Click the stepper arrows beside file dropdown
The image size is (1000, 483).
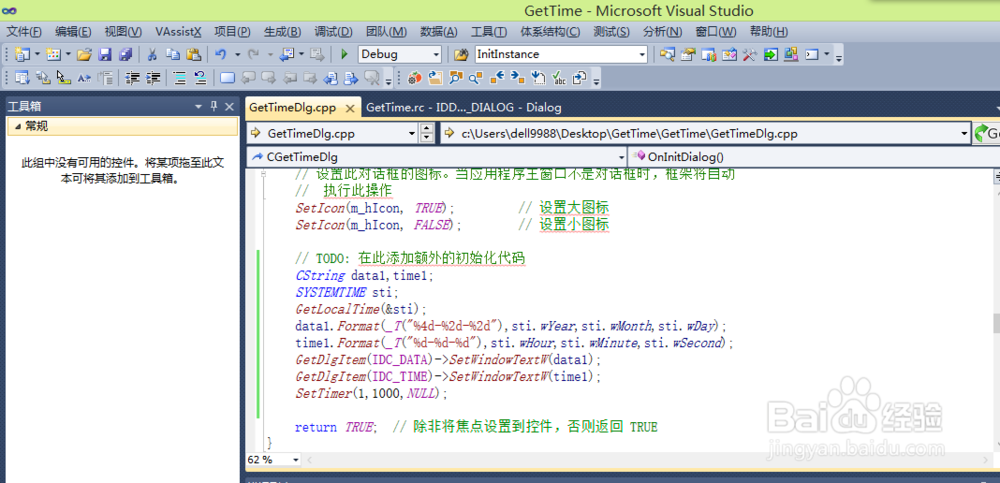(x=427, y=134)
